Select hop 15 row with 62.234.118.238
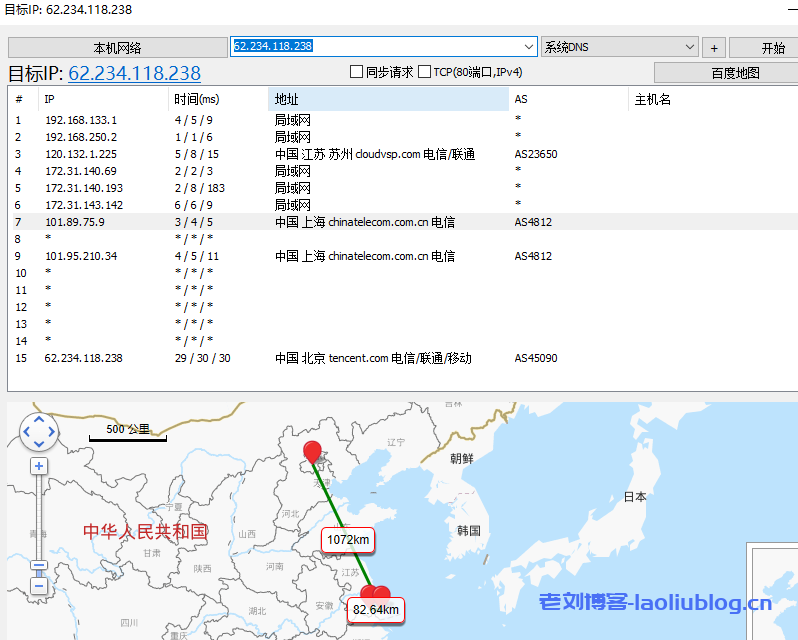798x640 pixels. pos(84,358)
